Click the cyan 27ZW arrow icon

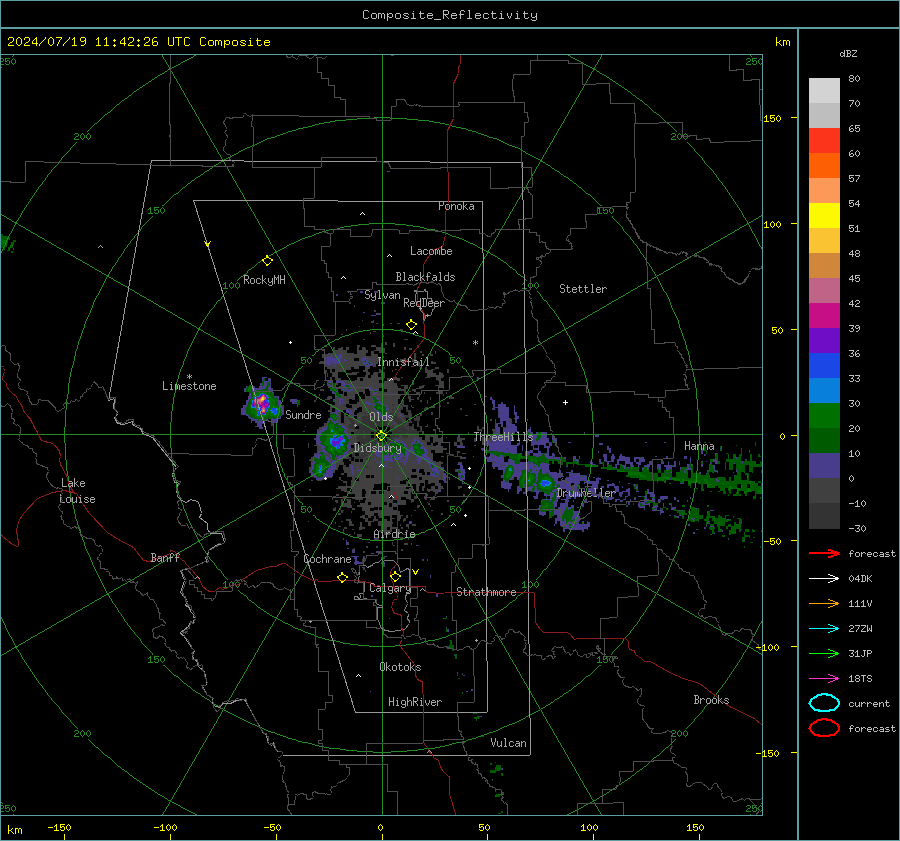point(824,629)
